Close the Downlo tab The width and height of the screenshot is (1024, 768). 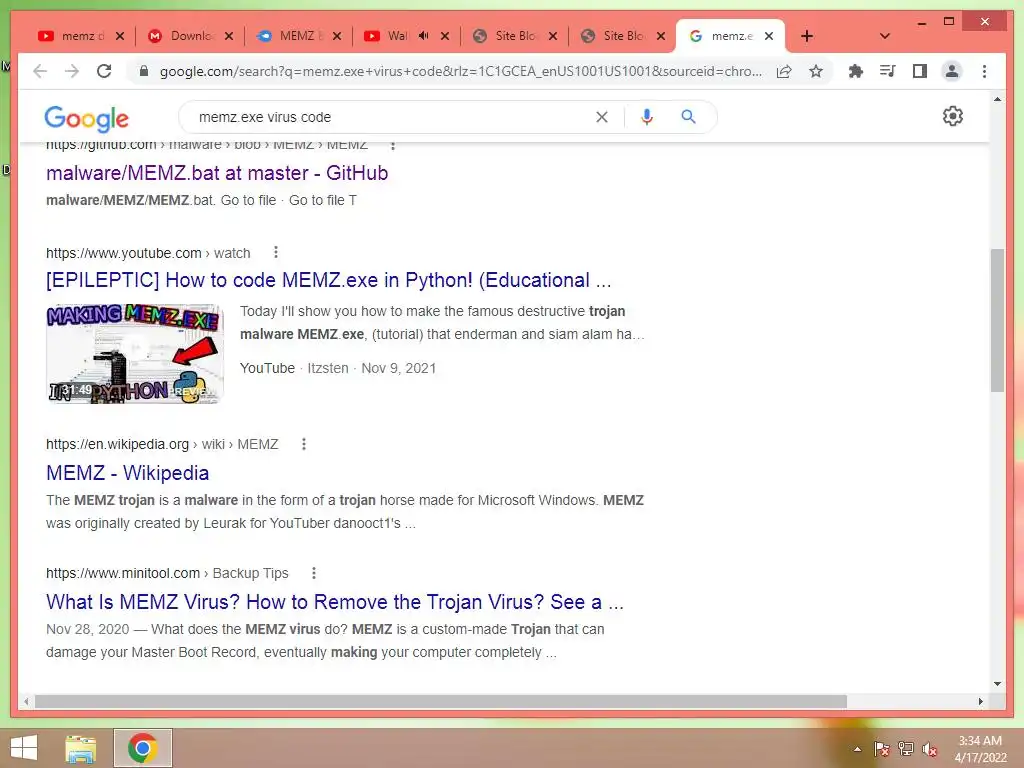pyautogui.click(x=229, y=36)
